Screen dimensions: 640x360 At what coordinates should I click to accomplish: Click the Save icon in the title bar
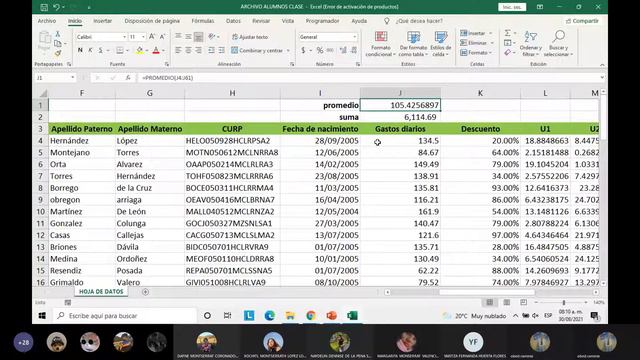click(44, 7)
